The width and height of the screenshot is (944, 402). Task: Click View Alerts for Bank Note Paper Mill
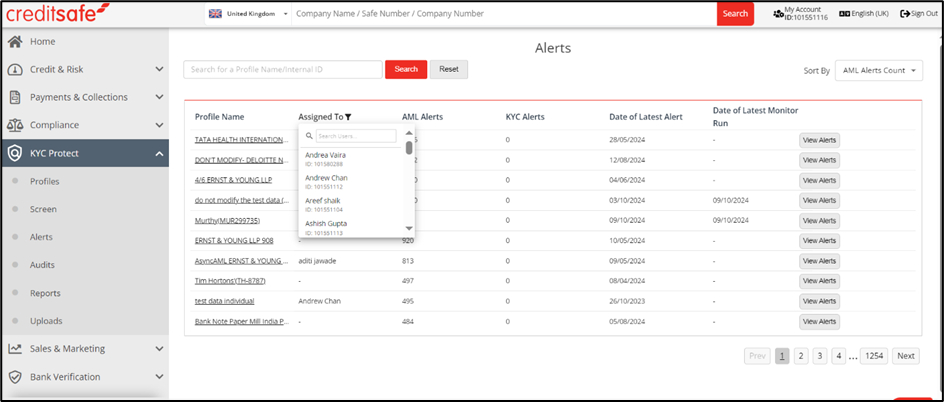point(819,321)
